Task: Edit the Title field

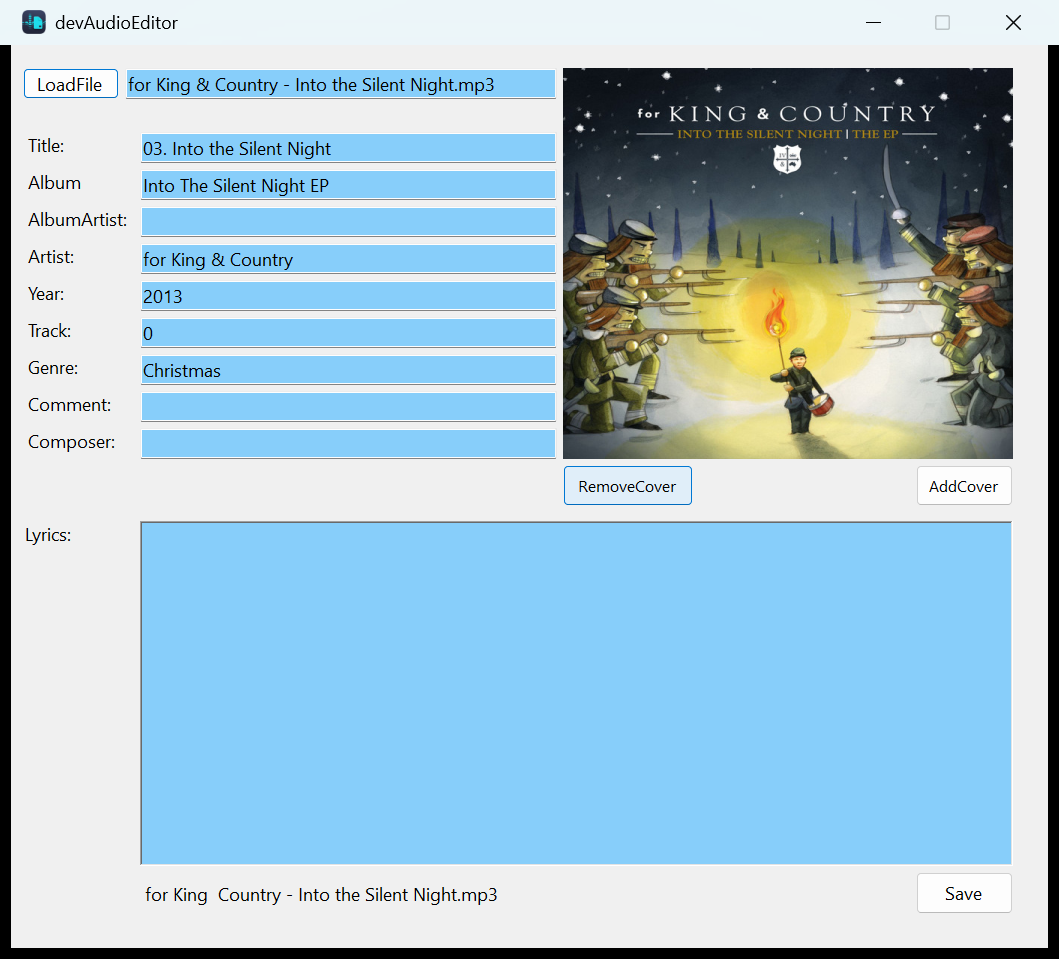Action: pos(348,149)
